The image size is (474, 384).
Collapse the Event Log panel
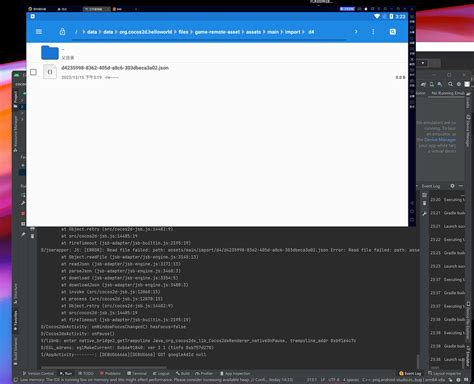click(x=461, y=186)
